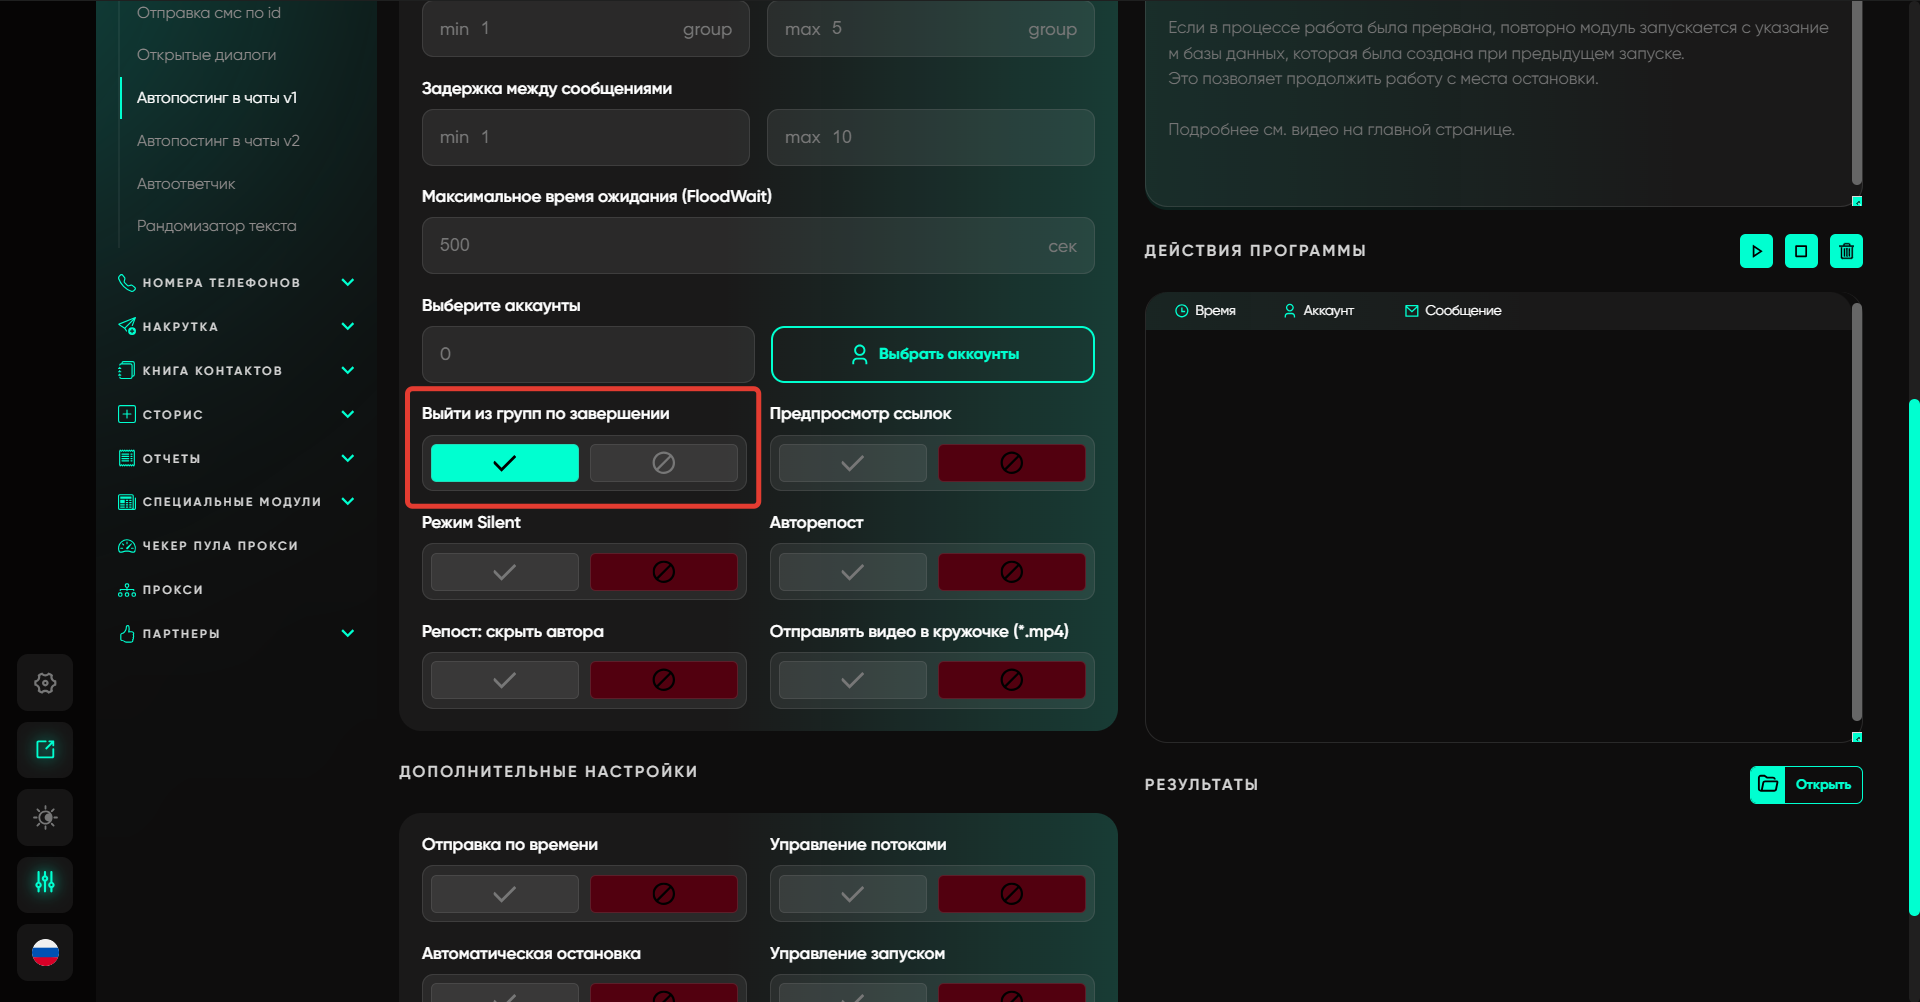1920x1002 pixels.
Task: Click the Выбрать аккаунты button
Action: coord(932,354)
